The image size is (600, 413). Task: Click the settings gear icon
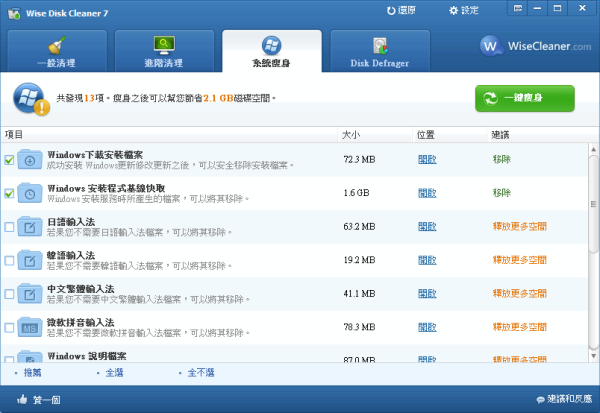453,11
